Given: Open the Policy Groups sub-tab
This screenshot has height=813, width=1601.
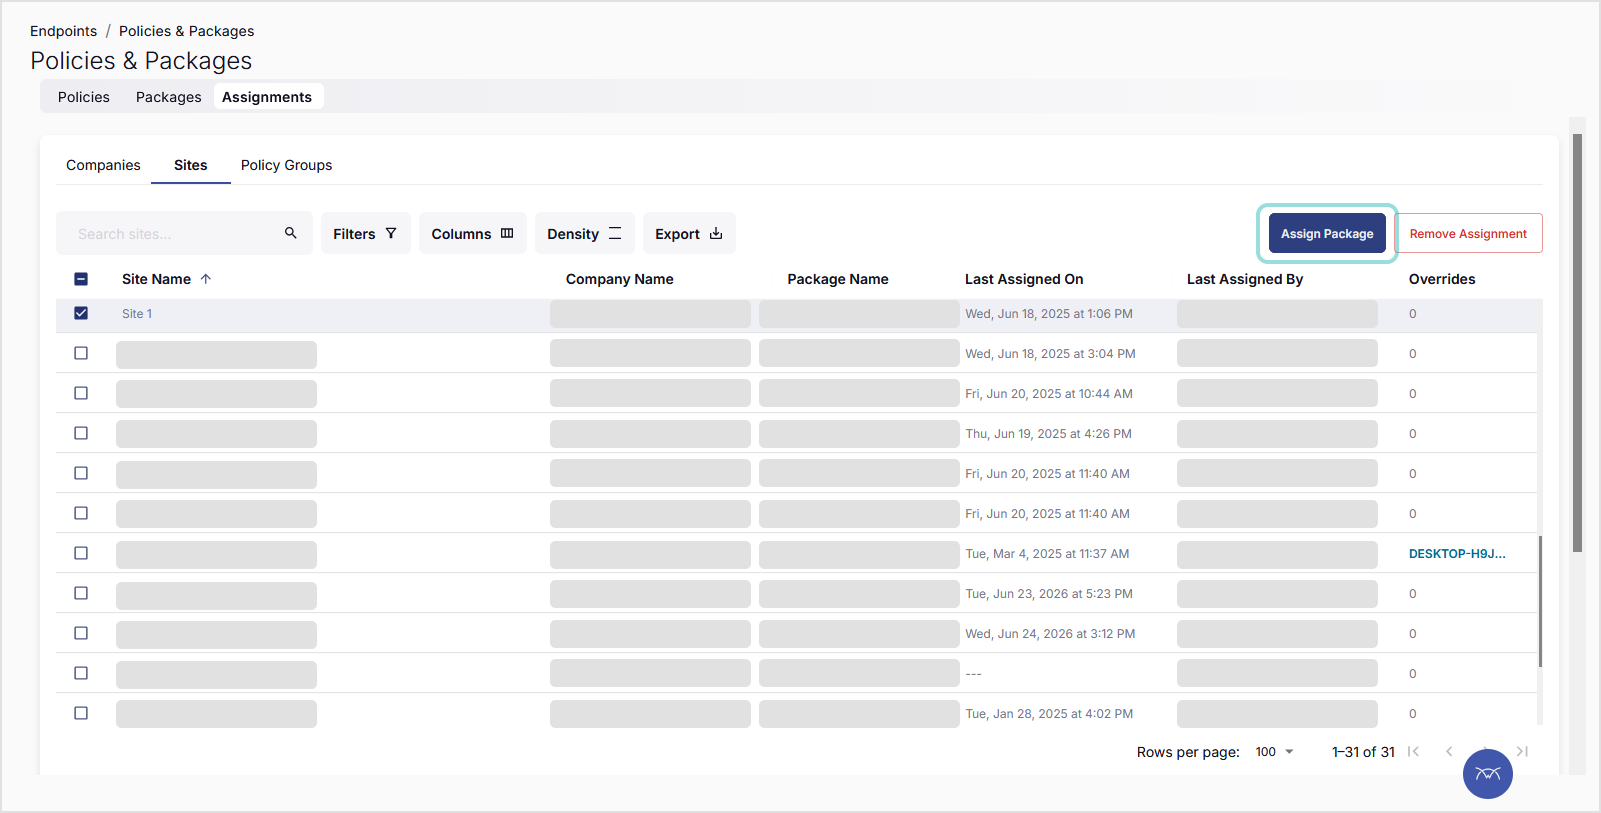Looking at the screenshot, I should 287,165.
